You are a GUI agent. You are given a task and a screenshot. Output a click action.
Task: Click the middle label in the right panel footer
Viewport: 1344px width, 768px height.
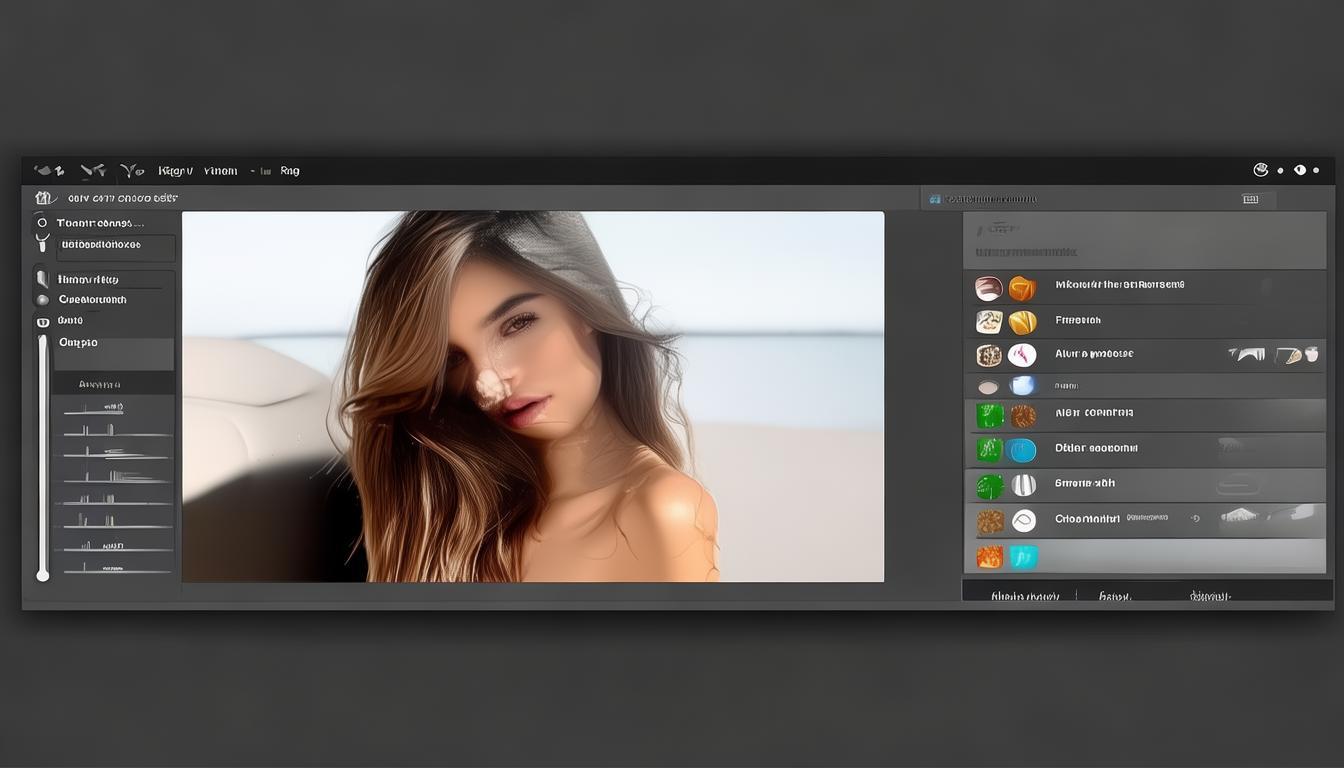coord(1114,596)
